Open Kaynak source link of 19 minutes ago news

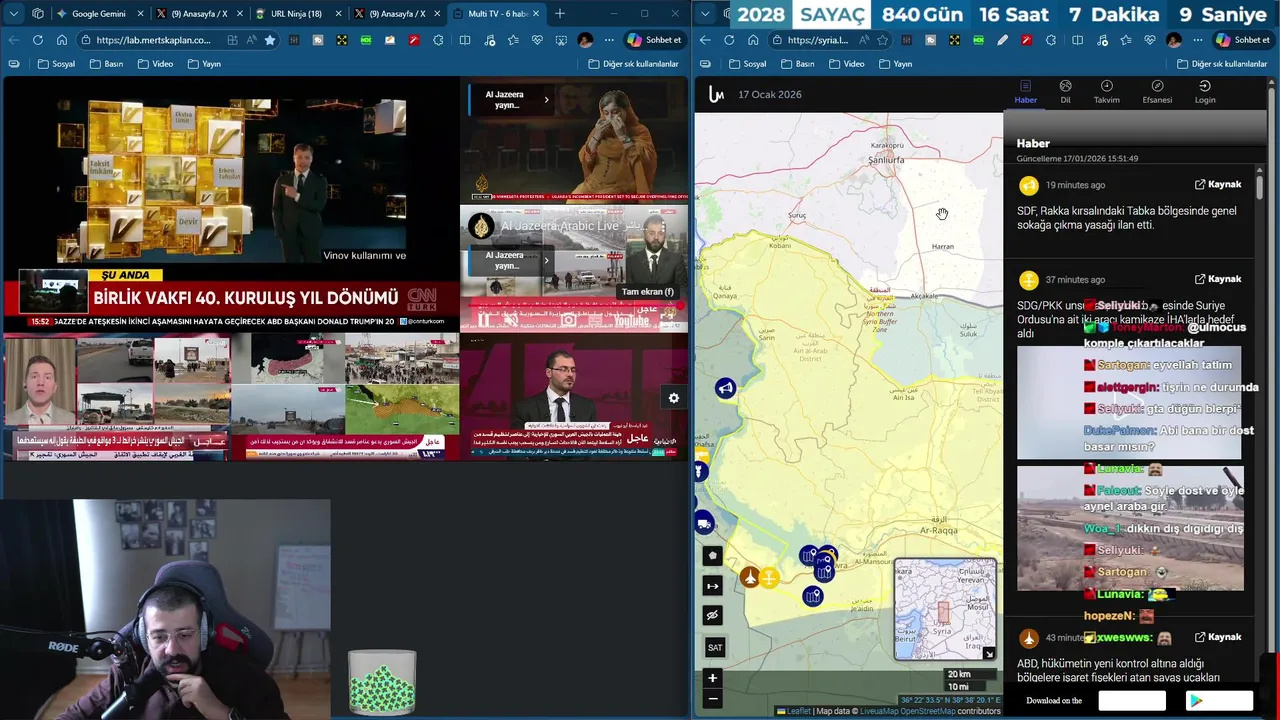click(x=1218, y=185)
